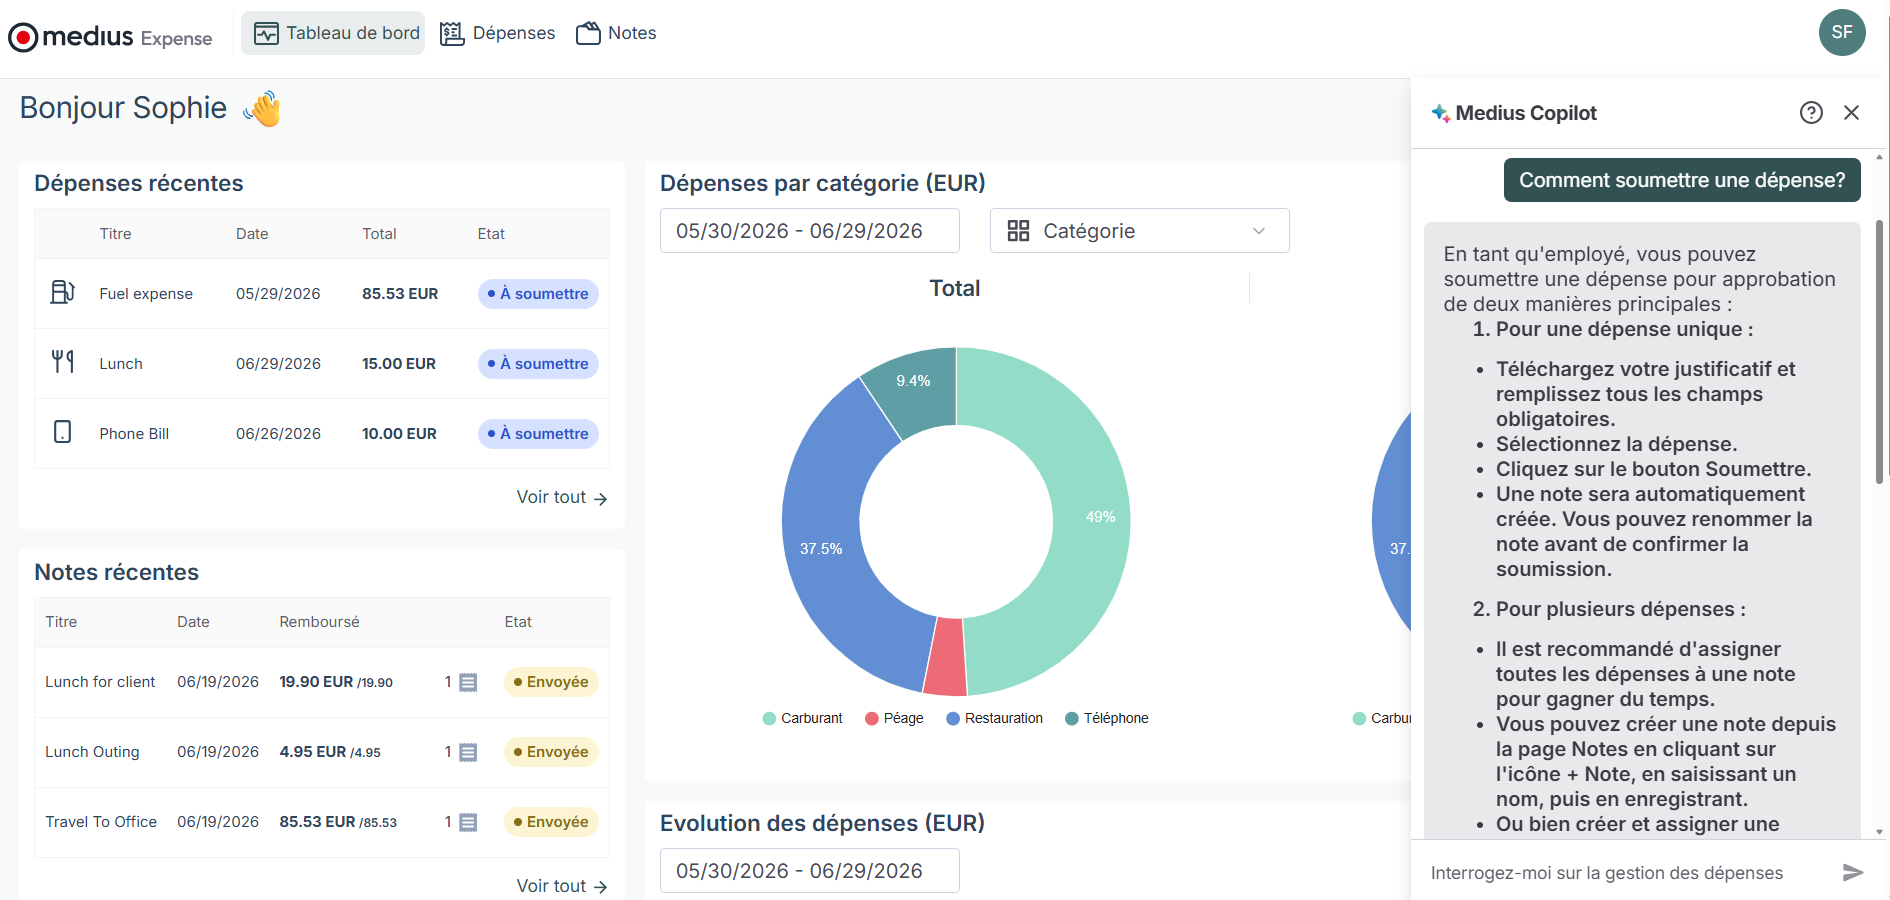Click Envoyée badge for Lunch for client

pyautogui.click(x=551, y=682)
